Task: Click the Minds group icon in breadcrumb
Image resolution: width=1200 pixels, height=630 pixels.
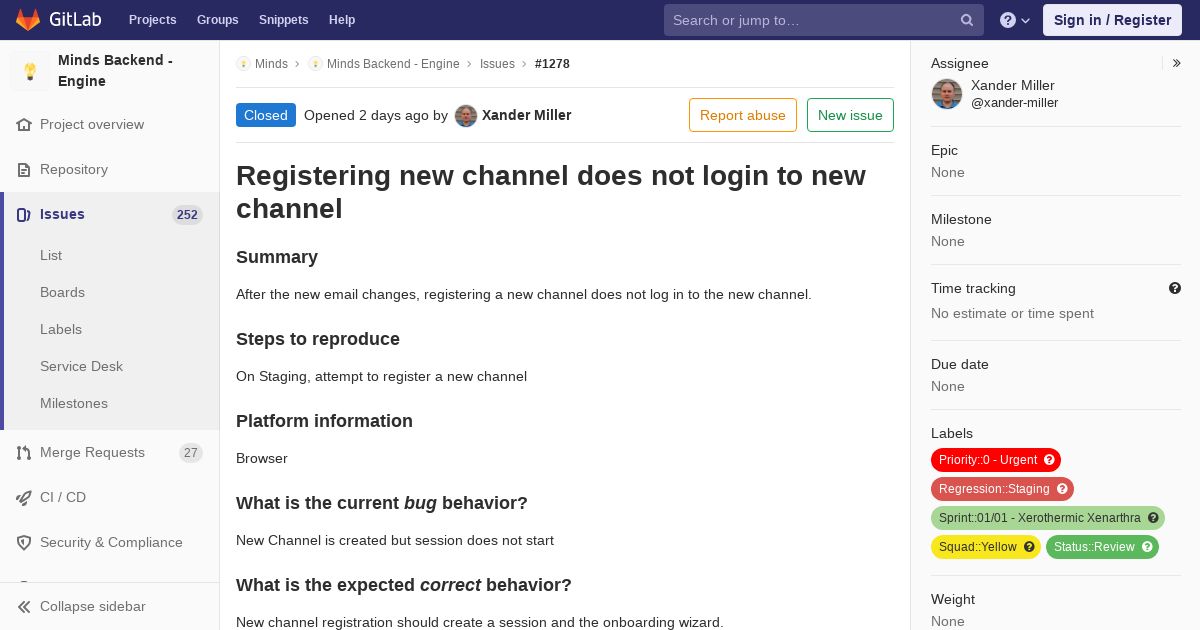Action: pos(243,64)
